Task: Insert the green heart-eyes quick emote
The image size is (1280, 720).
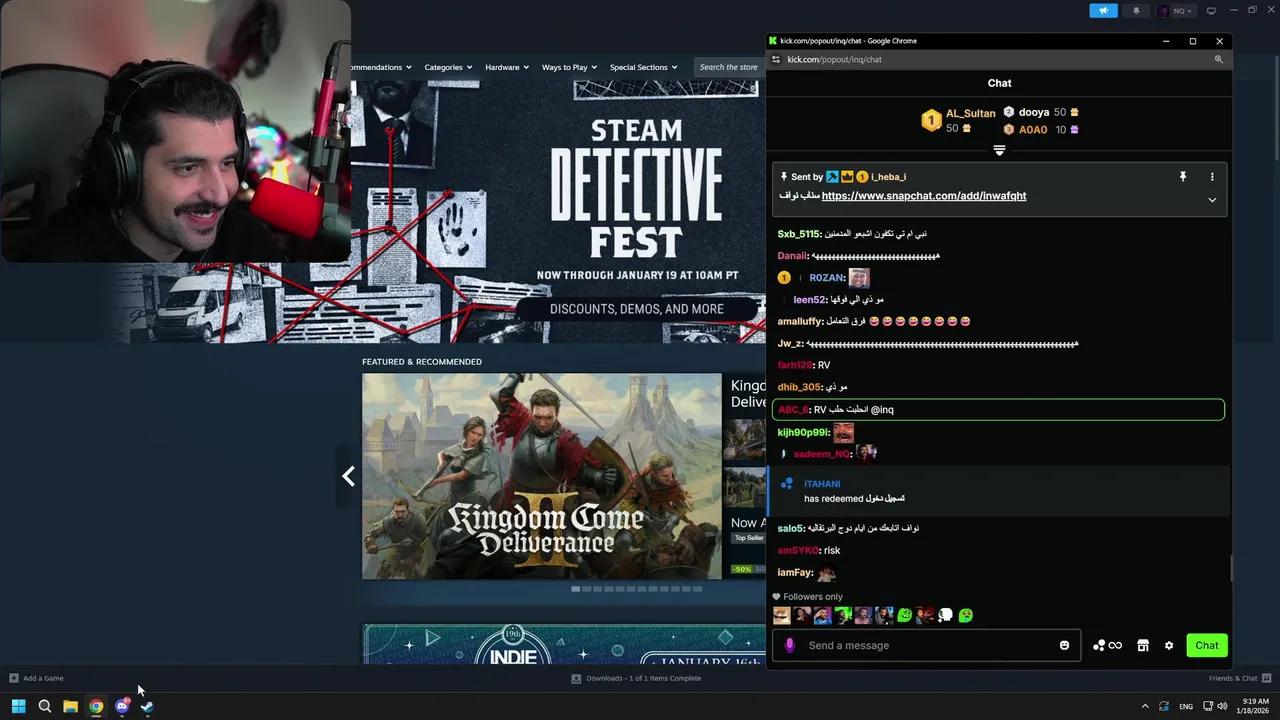Action: tap(966, 616)
